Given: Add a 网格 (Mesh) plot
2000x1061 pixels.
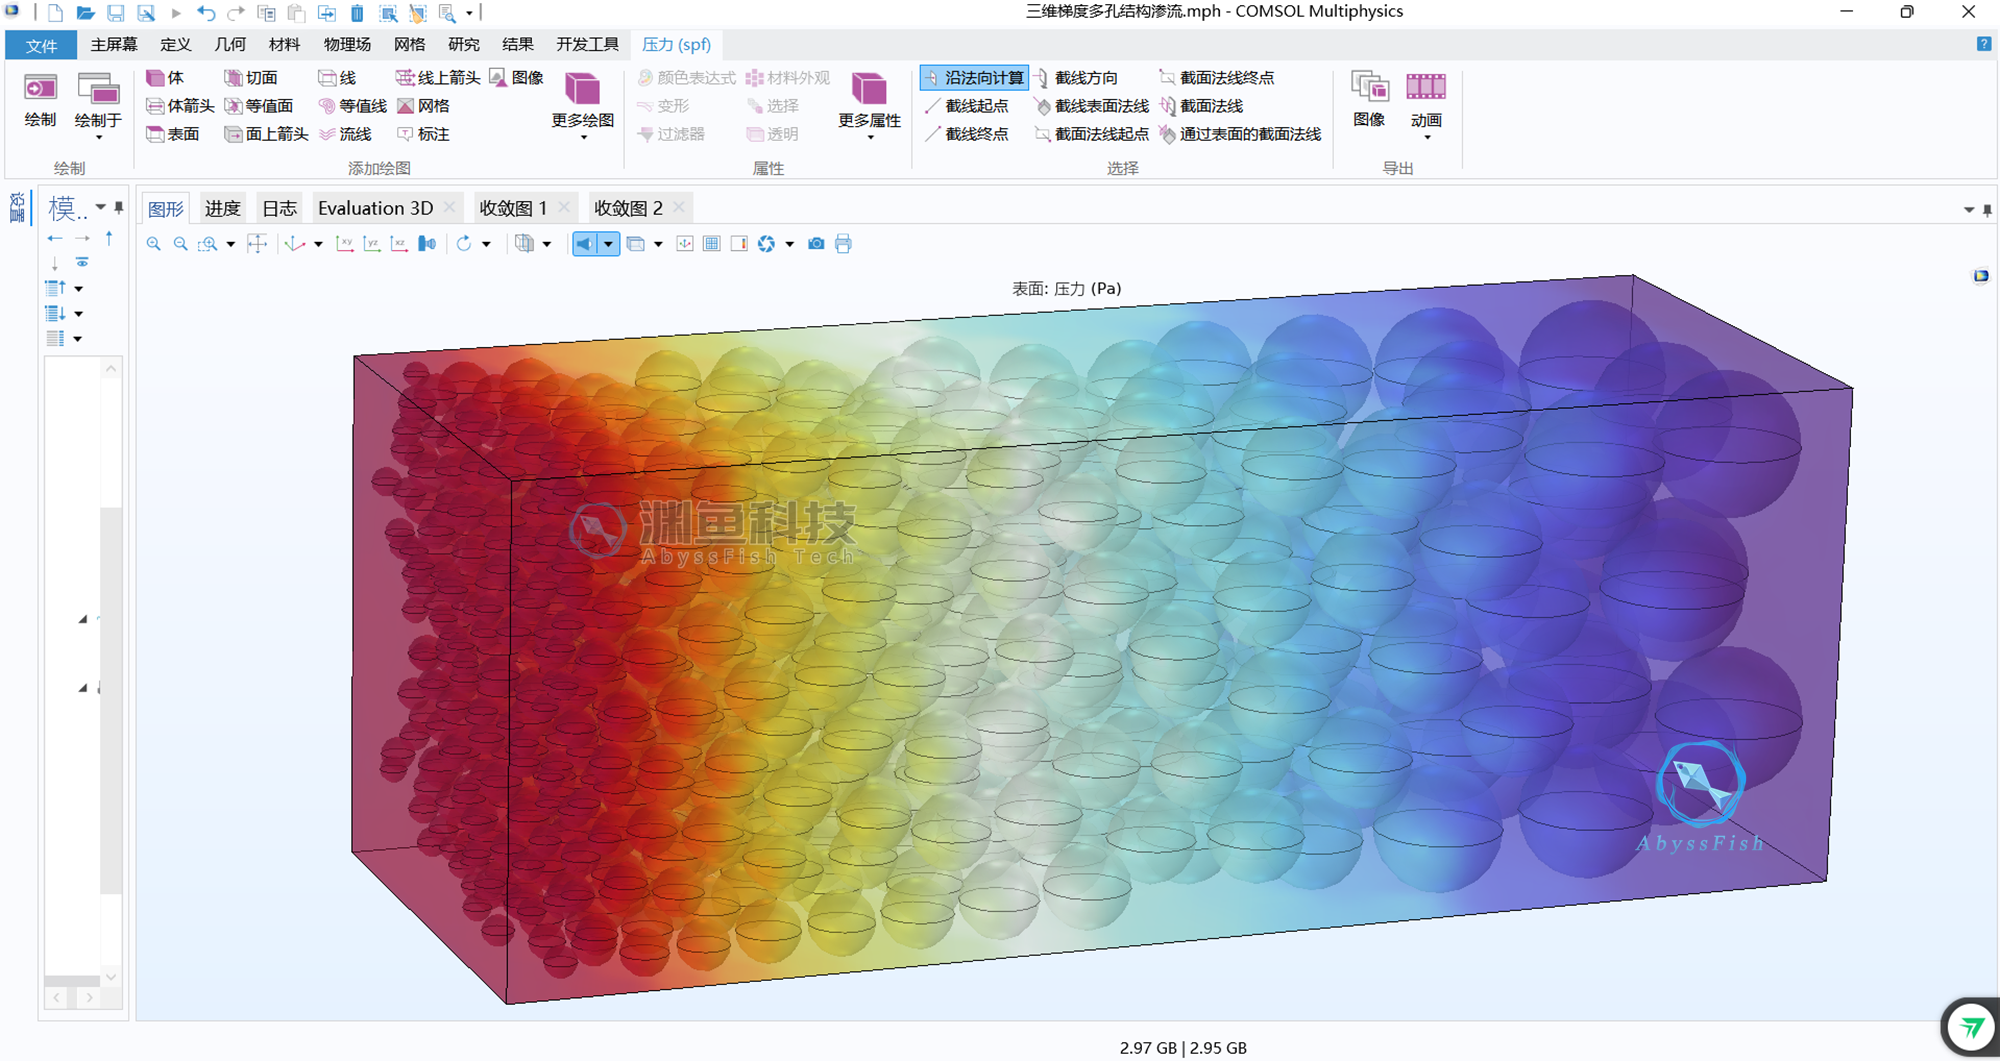Looking at the screenshot, I should click(423, 106).
